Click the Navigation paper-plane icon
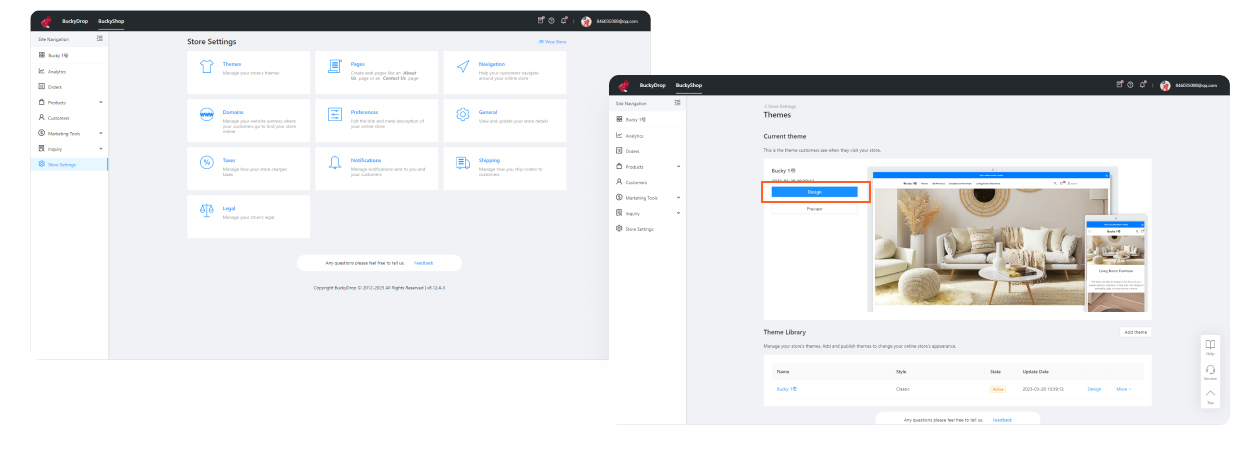Image resolution: width=1260 pixels, height=475 pixels. [x=463, y=67]
